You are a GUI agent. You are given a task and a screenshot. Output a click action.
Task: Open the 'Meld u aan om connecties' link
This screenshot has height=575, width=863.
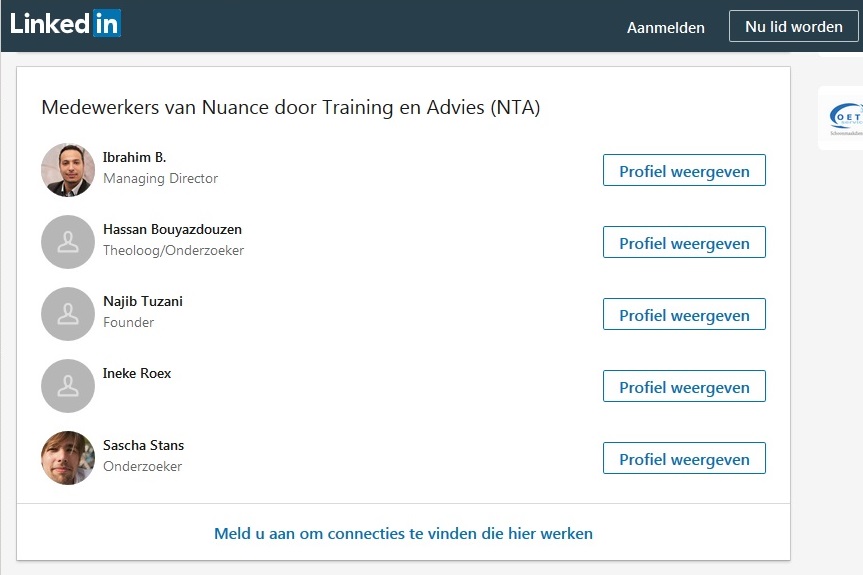pyautogui.click(x=403, y=533)
